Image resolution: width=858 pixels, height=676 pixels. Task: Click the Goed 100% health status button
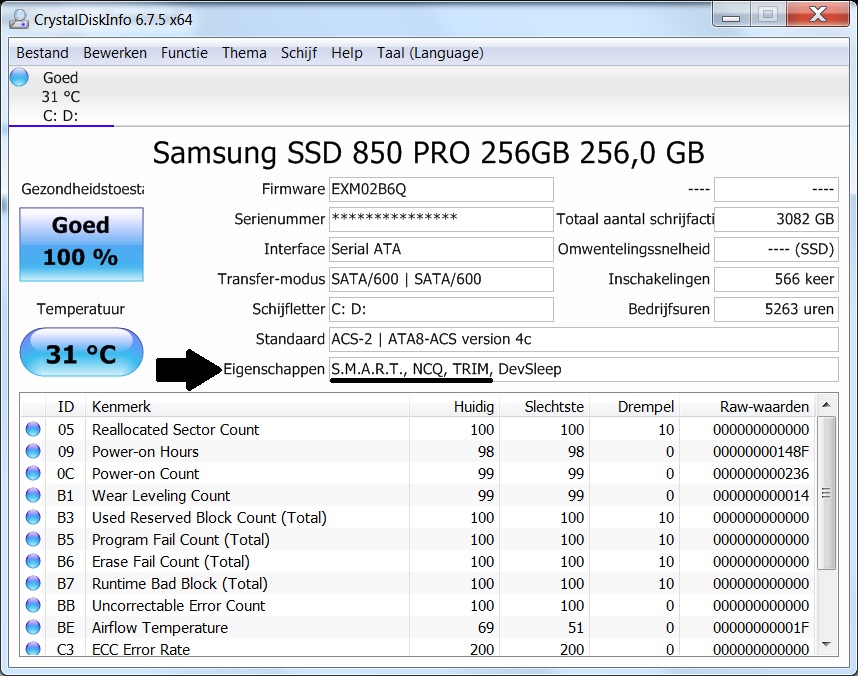pyautogui.click(x=80, y=244)
